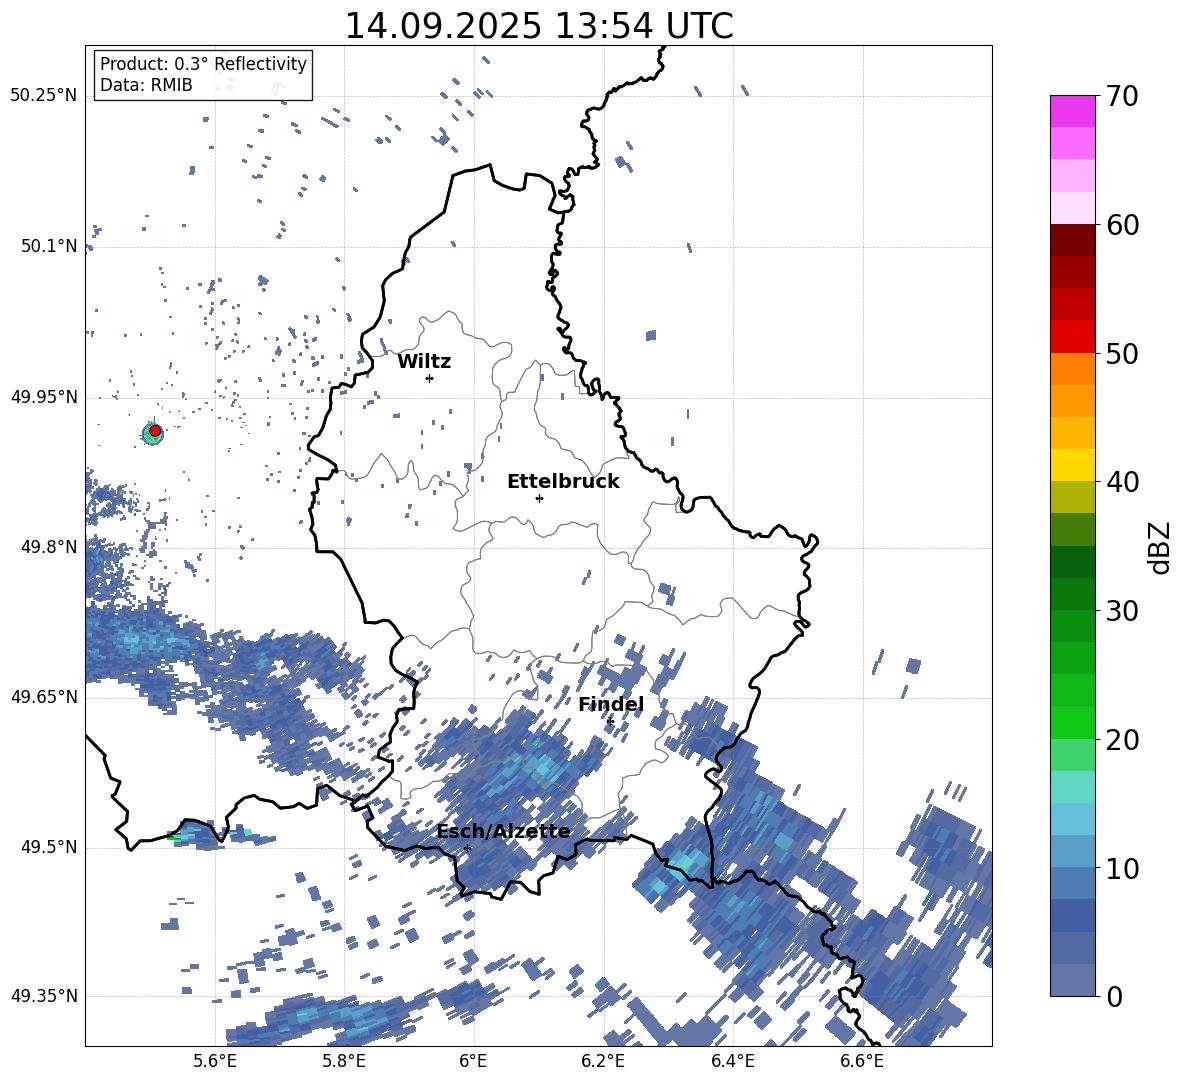Screen dimensions: 1184x1081
Task: Click the 6.2°E longitude label
Action: coord(603,1061)
